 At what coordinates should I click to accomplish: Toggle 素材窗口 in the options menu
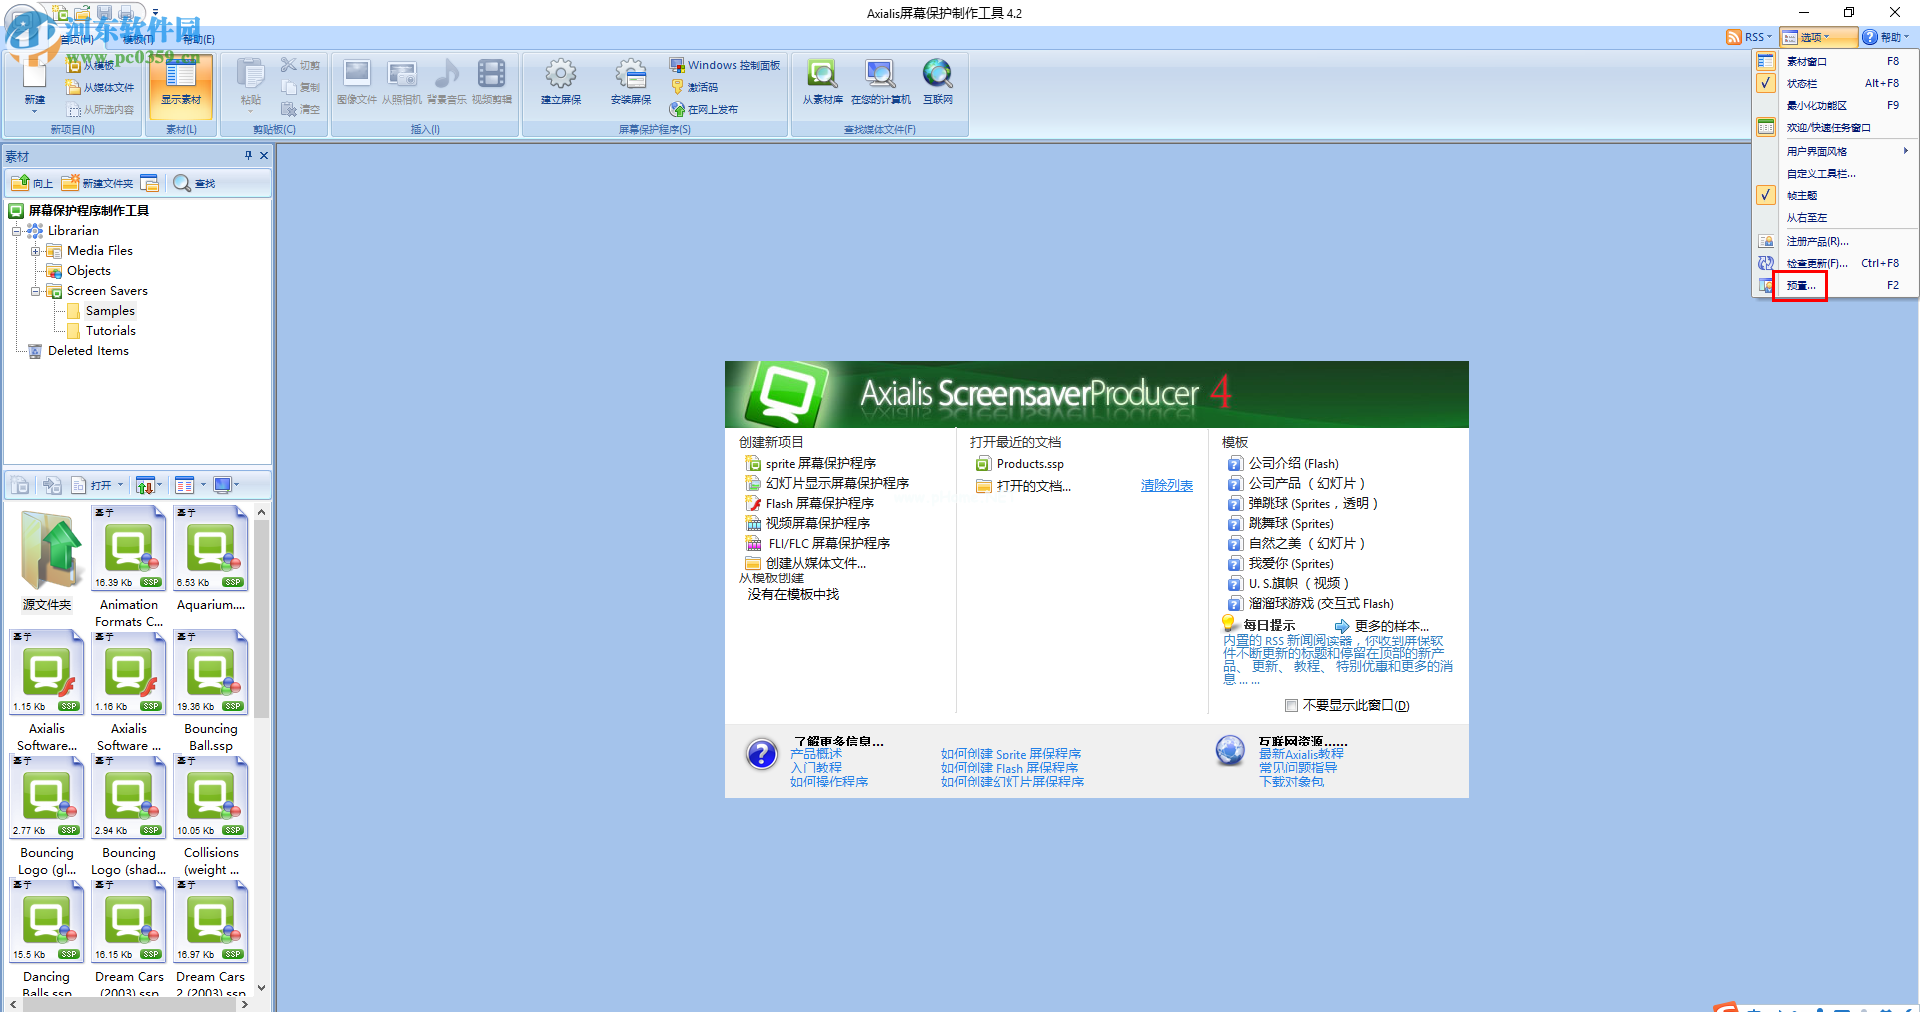[1834, 61]
